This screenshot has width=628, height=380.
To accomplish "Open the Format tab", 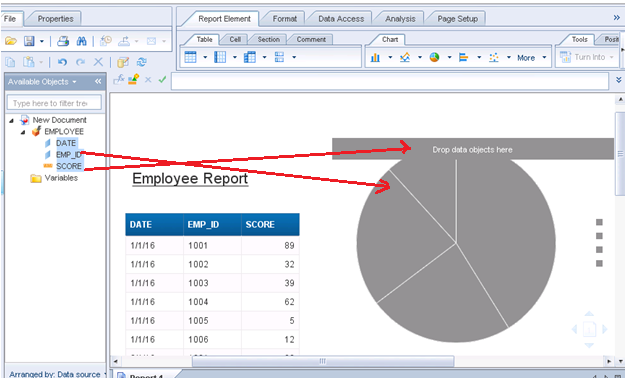I will [x=285, y=19].
